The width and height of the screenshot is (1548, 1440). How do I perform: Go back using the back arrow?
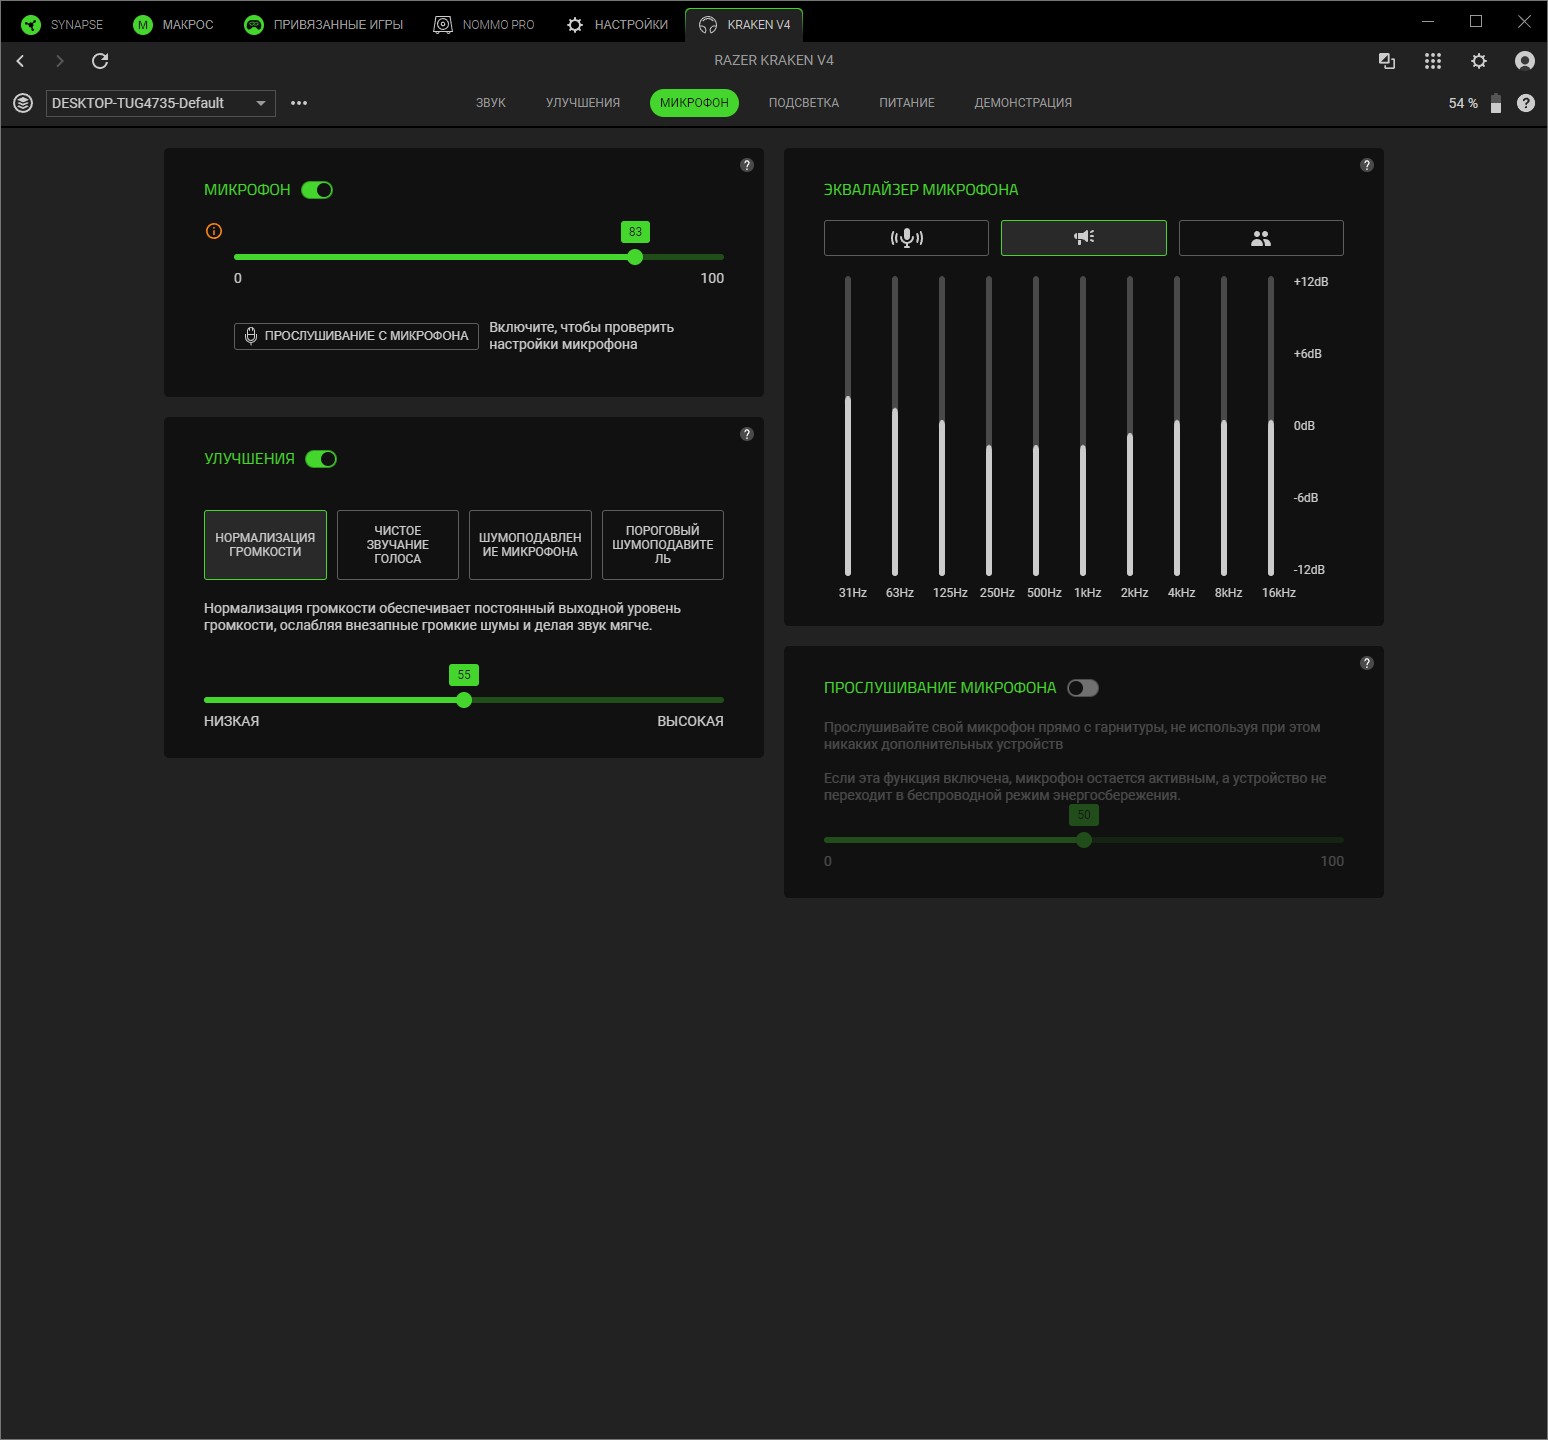(20, 61)
